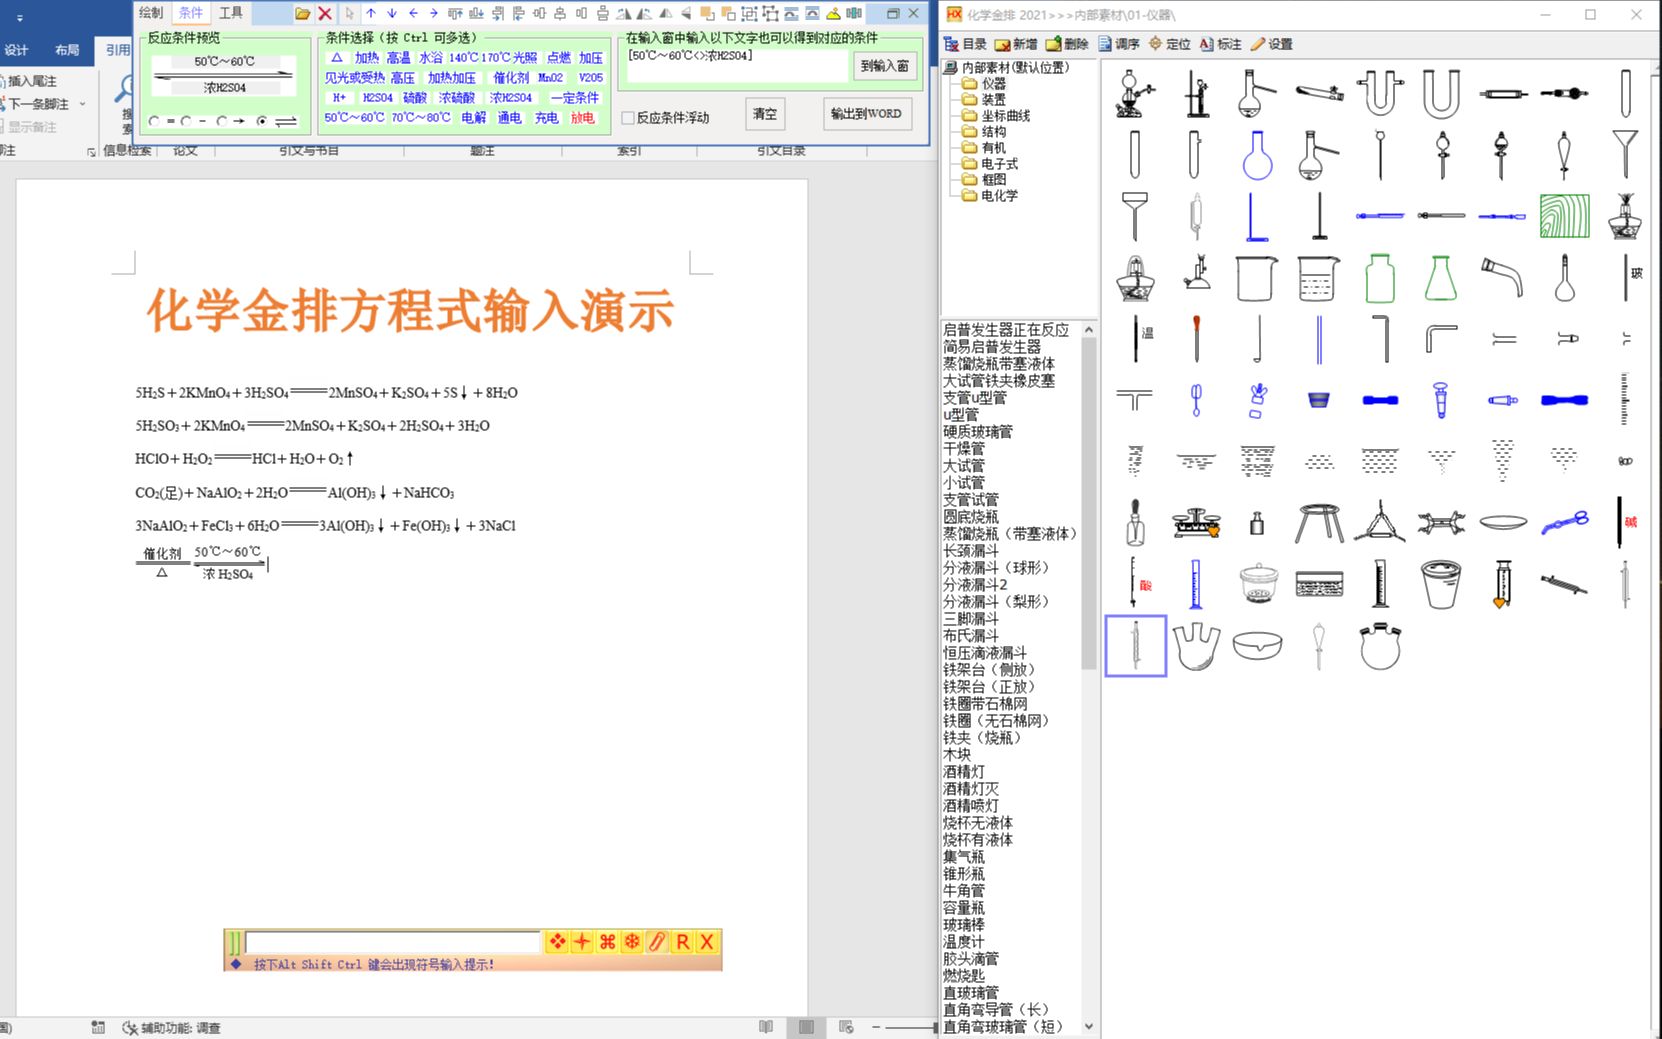Select the green wood block thumbnail
This screenshot has width=1662, height=1039.
[1564, 216]
